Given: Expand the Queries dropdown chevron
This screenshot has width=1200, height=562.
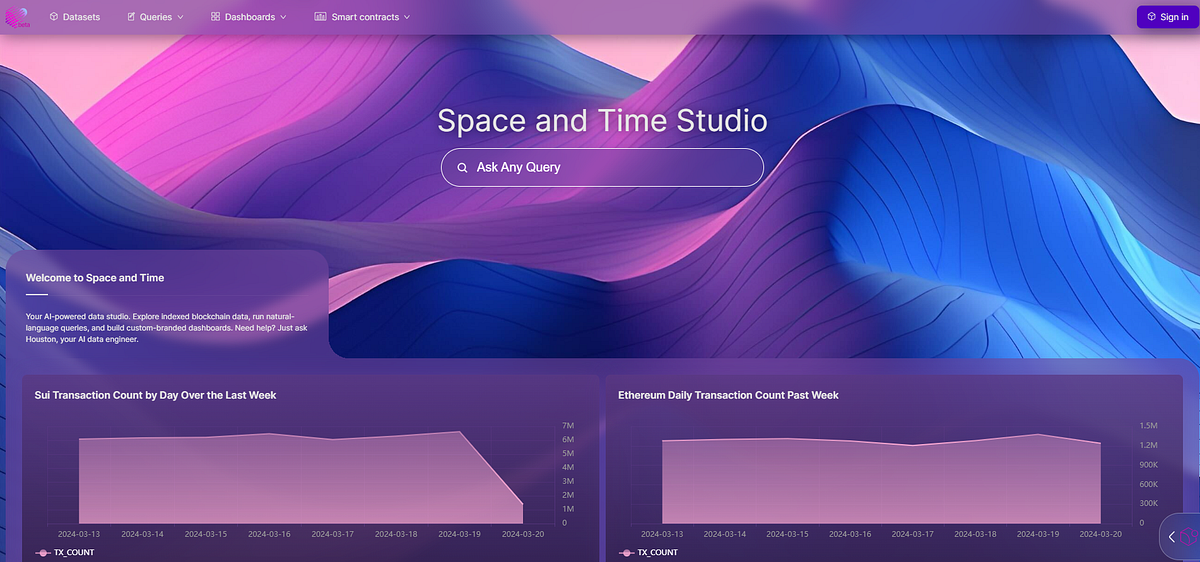Looking at the screenshot, I should pyautogui.click(x=180, y=17).
